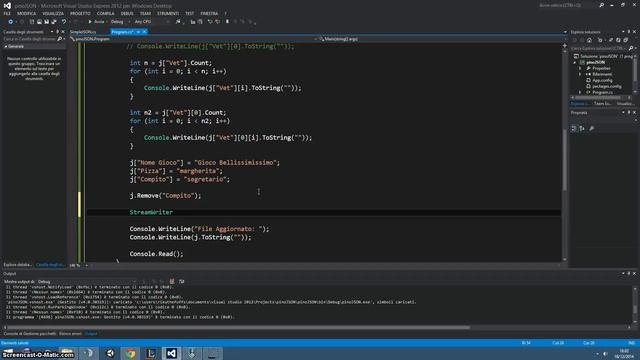Click the Open File icon in toolbar
Image resolution: width=640 pixels, height=360 pixels.
point(39,22)
